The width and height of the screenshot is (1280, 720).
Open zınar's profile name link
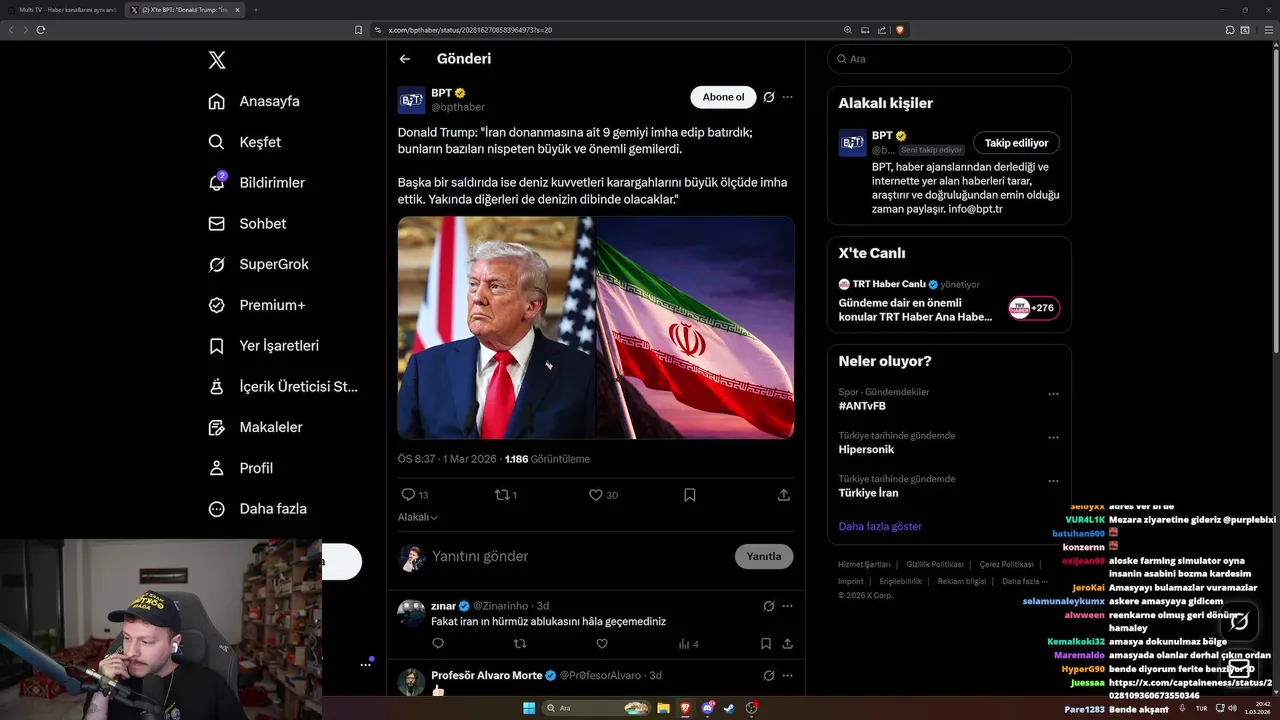click(443, 606)
